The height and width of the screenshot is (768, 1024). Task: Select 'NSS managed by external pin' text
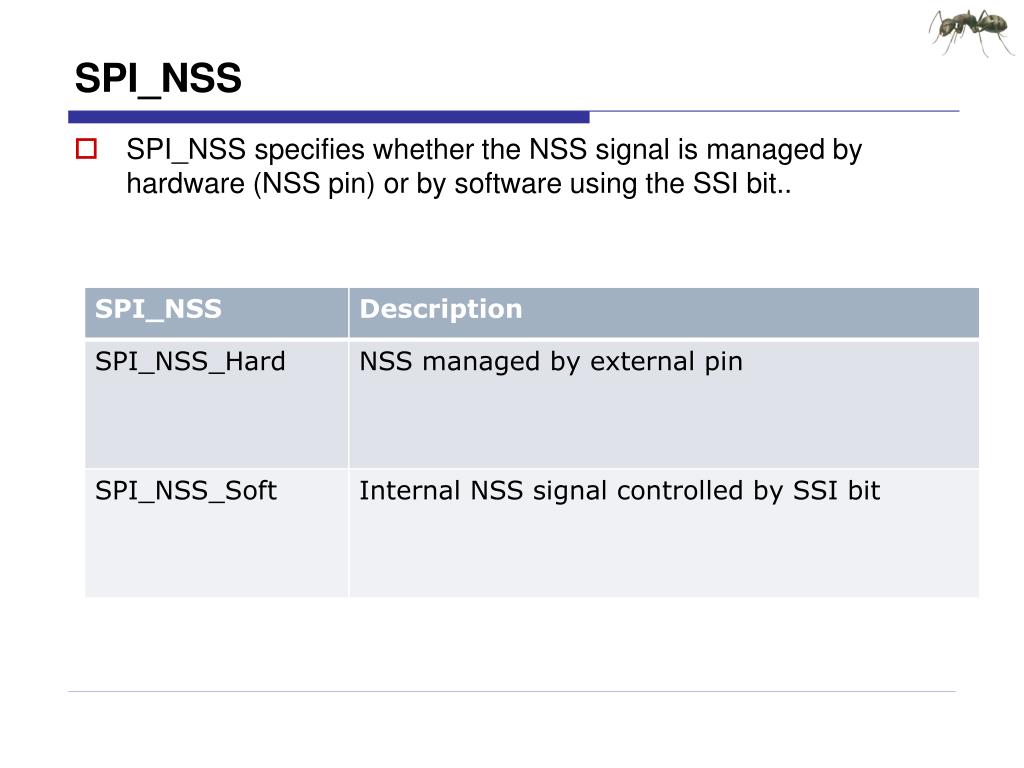(551, 362)
